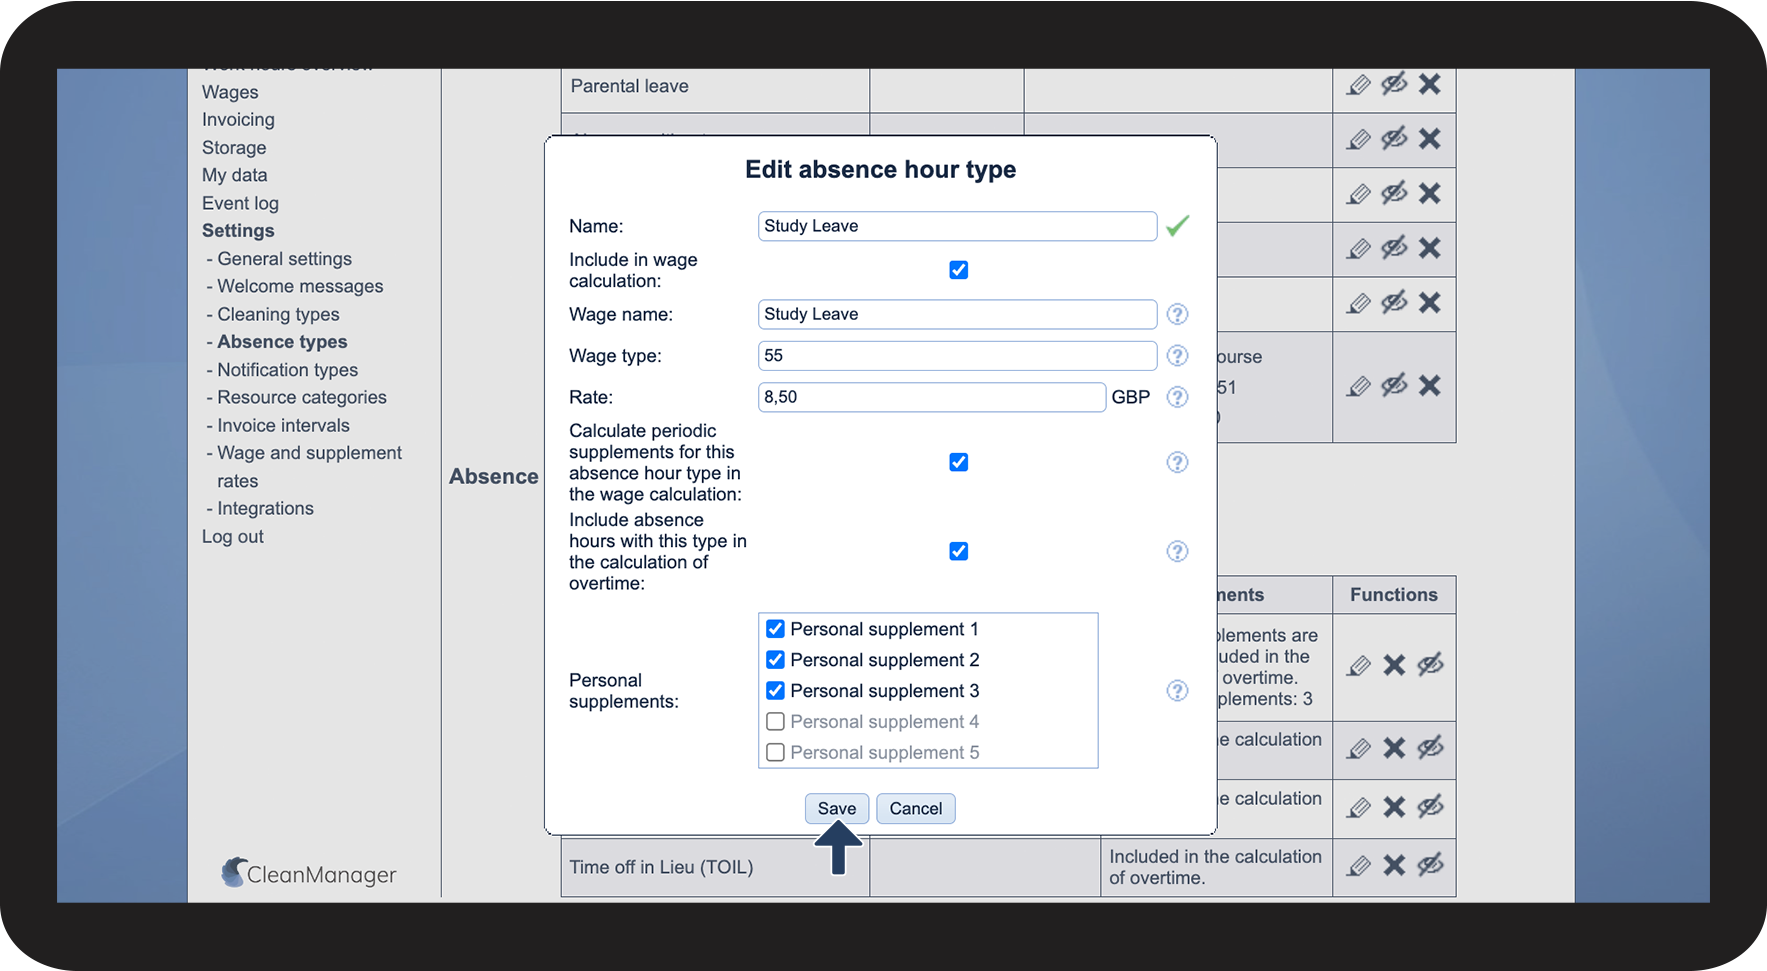Click the Cancel button in the dialog
Image resolution: width=1767 pixels, height=971 pixels.
pyautogui.click(x=915, y=808)
